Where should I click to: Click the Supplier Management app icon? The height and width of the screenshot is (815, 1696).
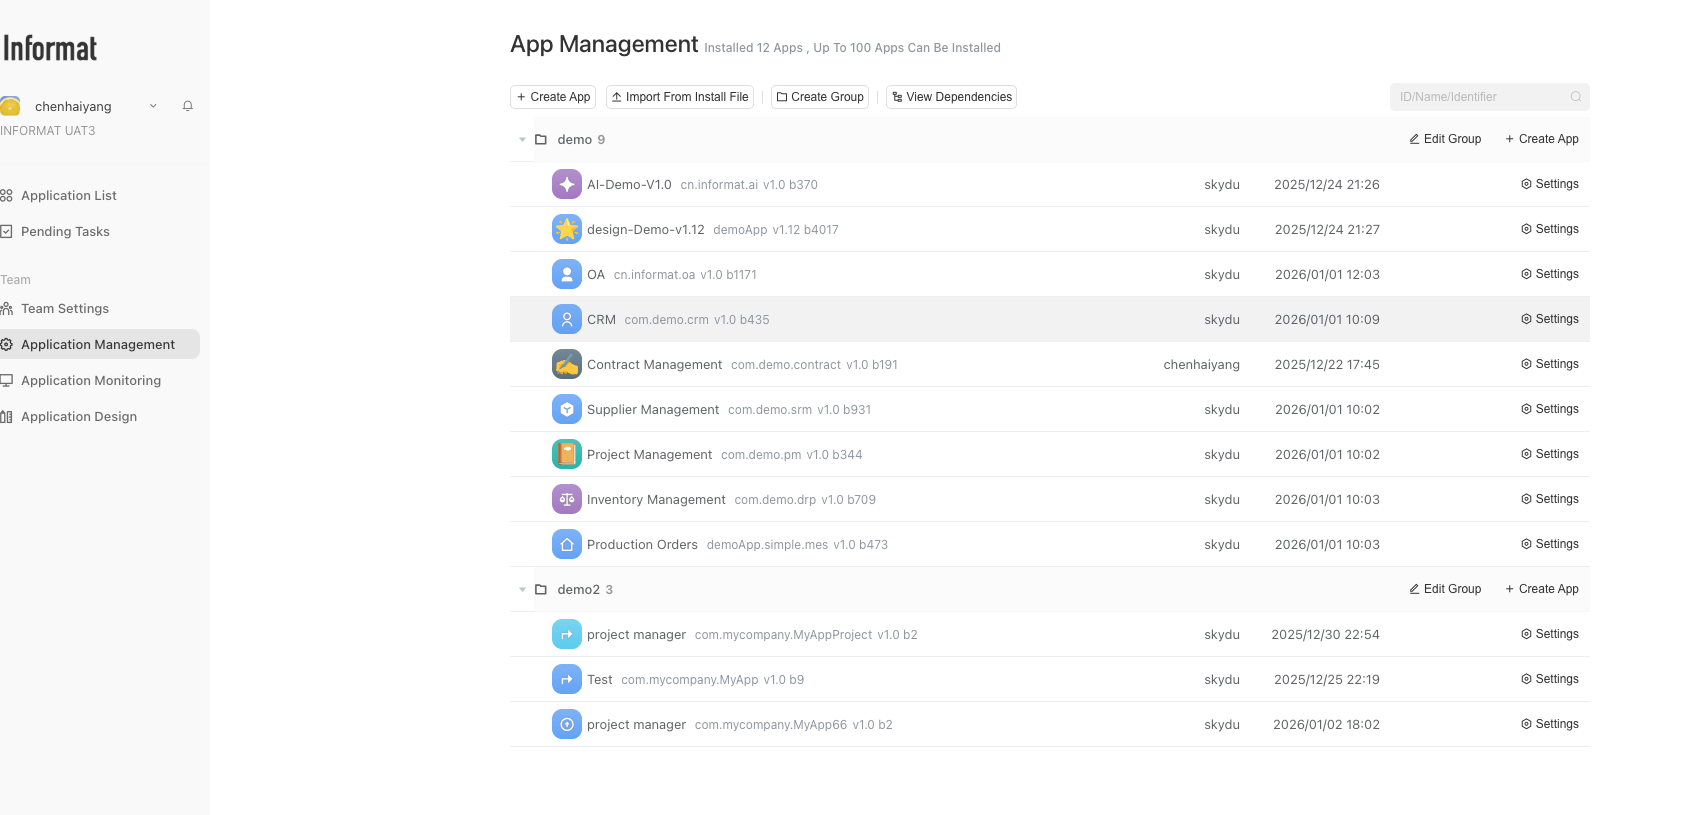click(566, 409)
